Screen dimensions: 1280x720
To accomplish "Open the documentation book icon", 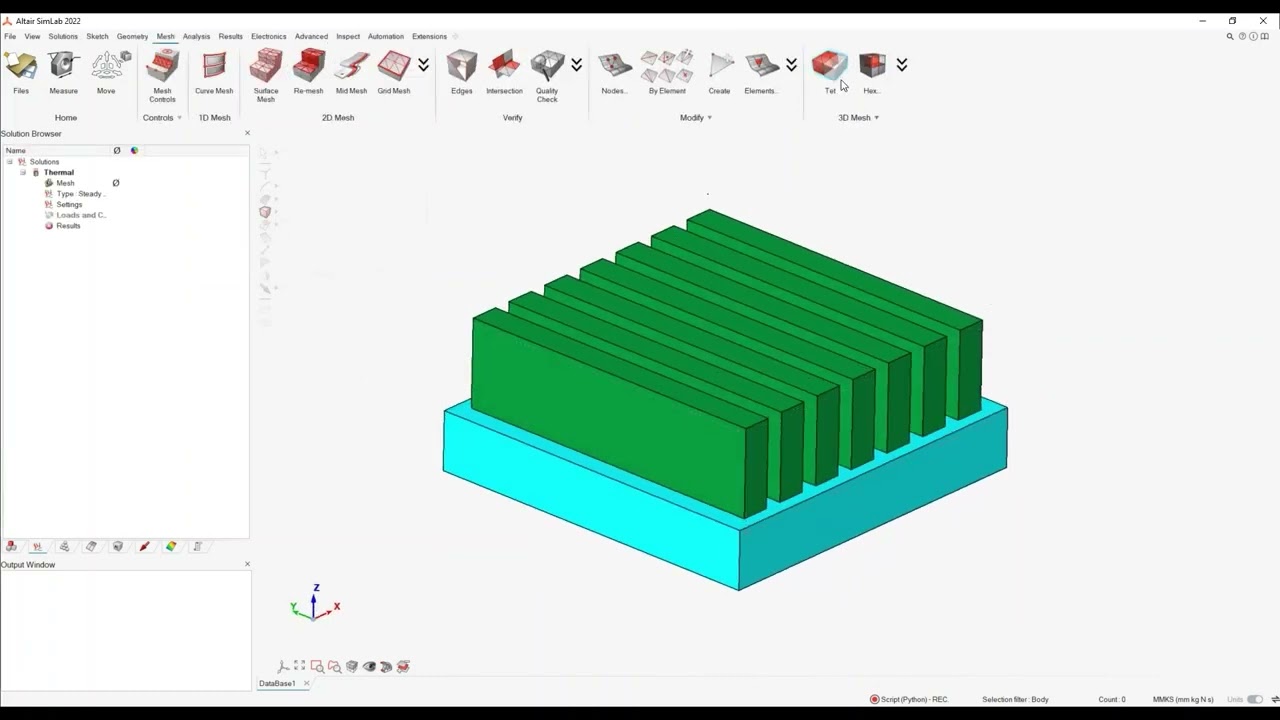I will pos(1265,37).
